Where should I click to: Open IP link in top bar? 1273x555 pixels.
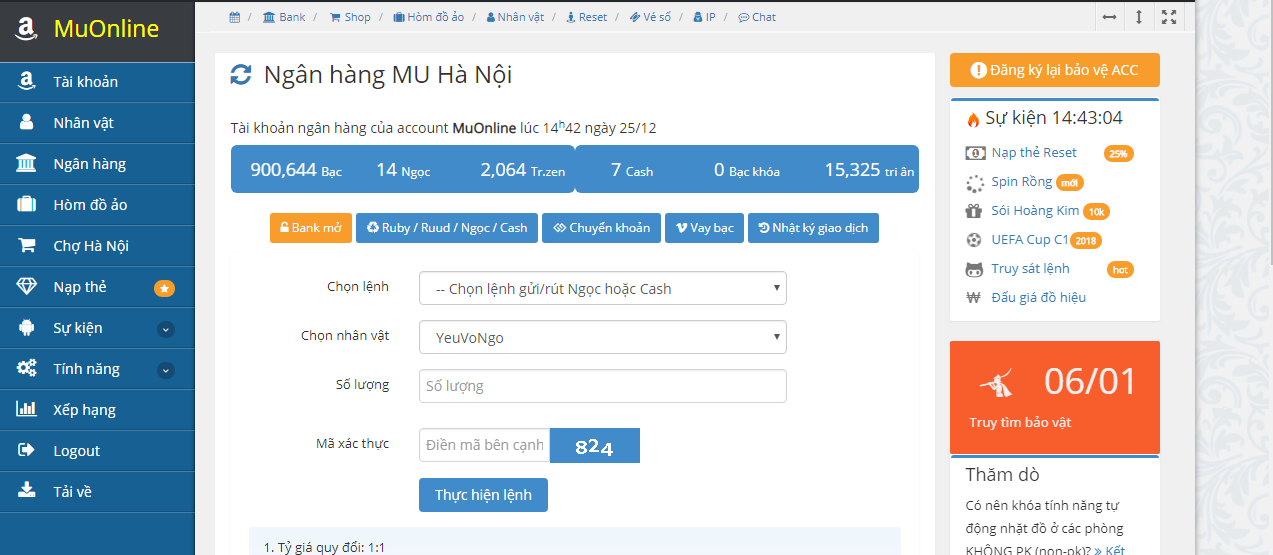coord(704,17)
